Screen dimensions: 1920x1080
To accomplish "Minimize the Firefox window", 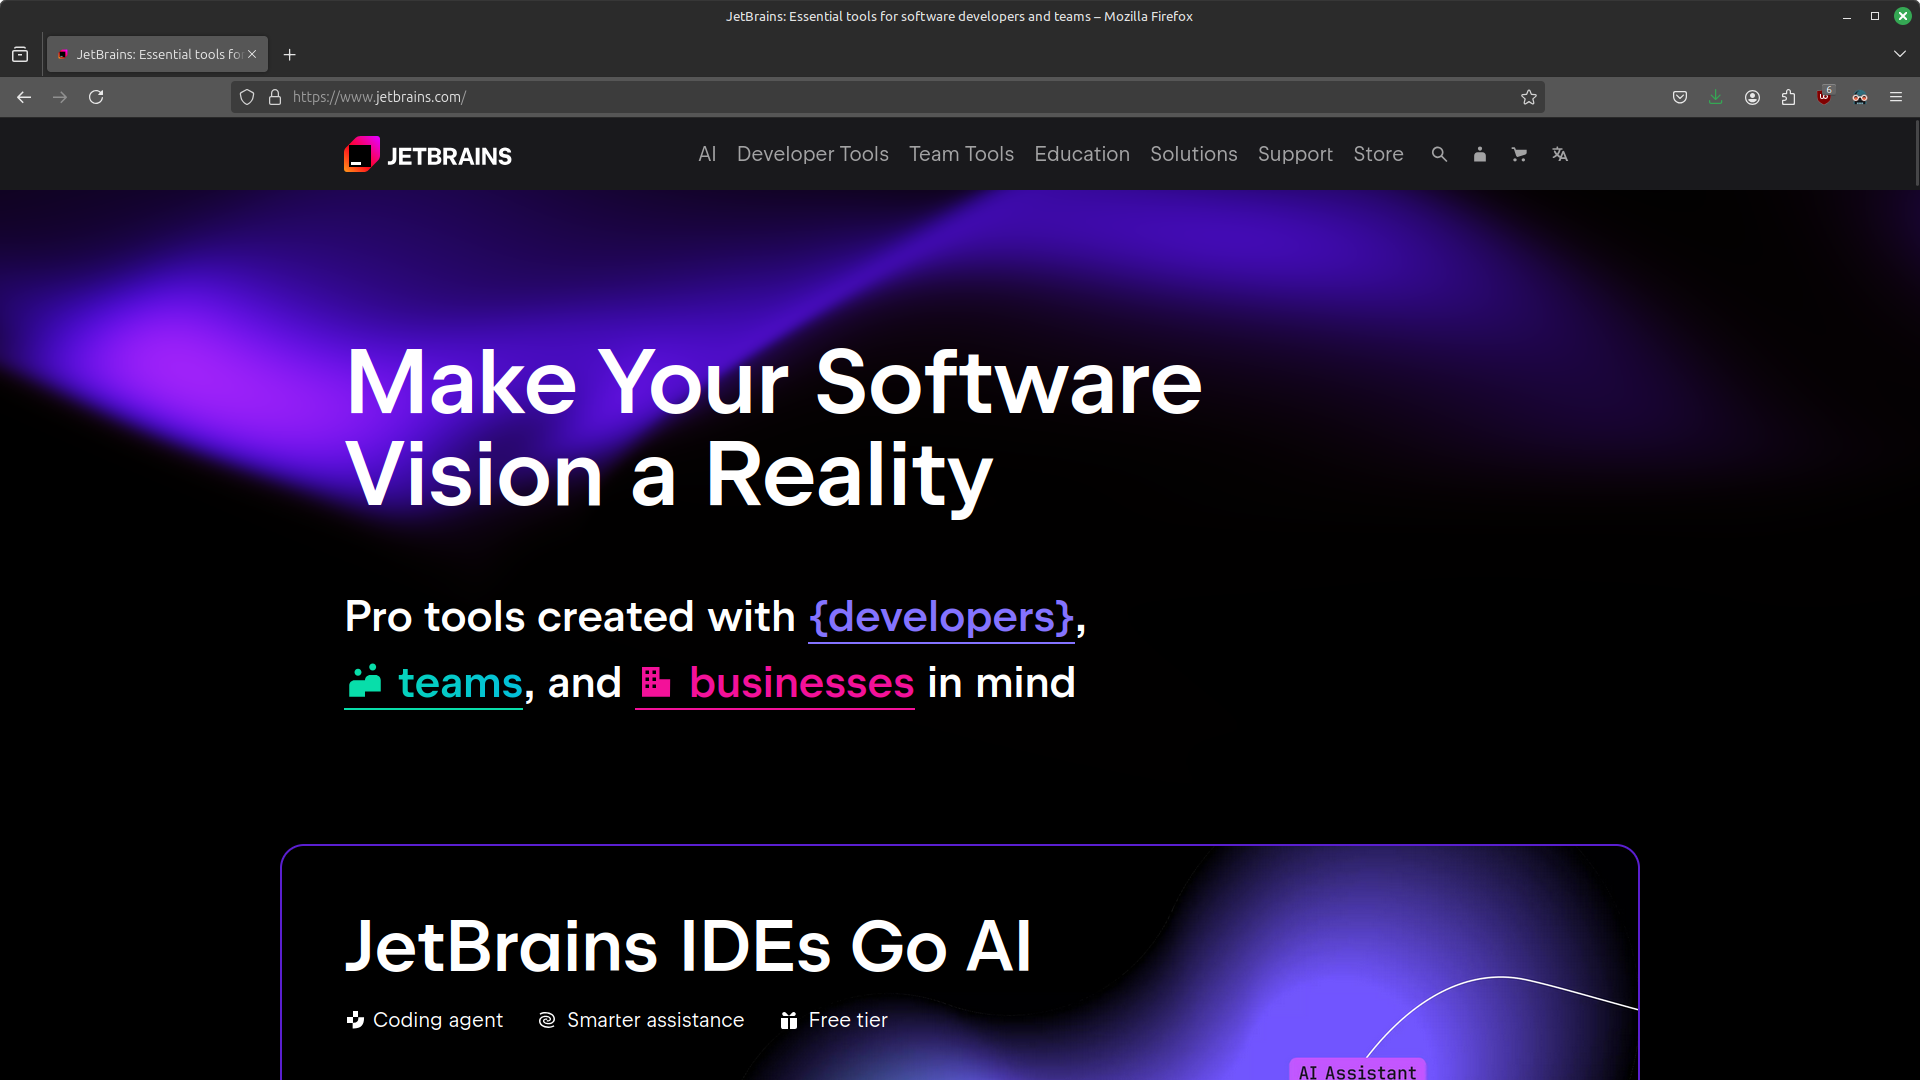I will coord(1847,16).
